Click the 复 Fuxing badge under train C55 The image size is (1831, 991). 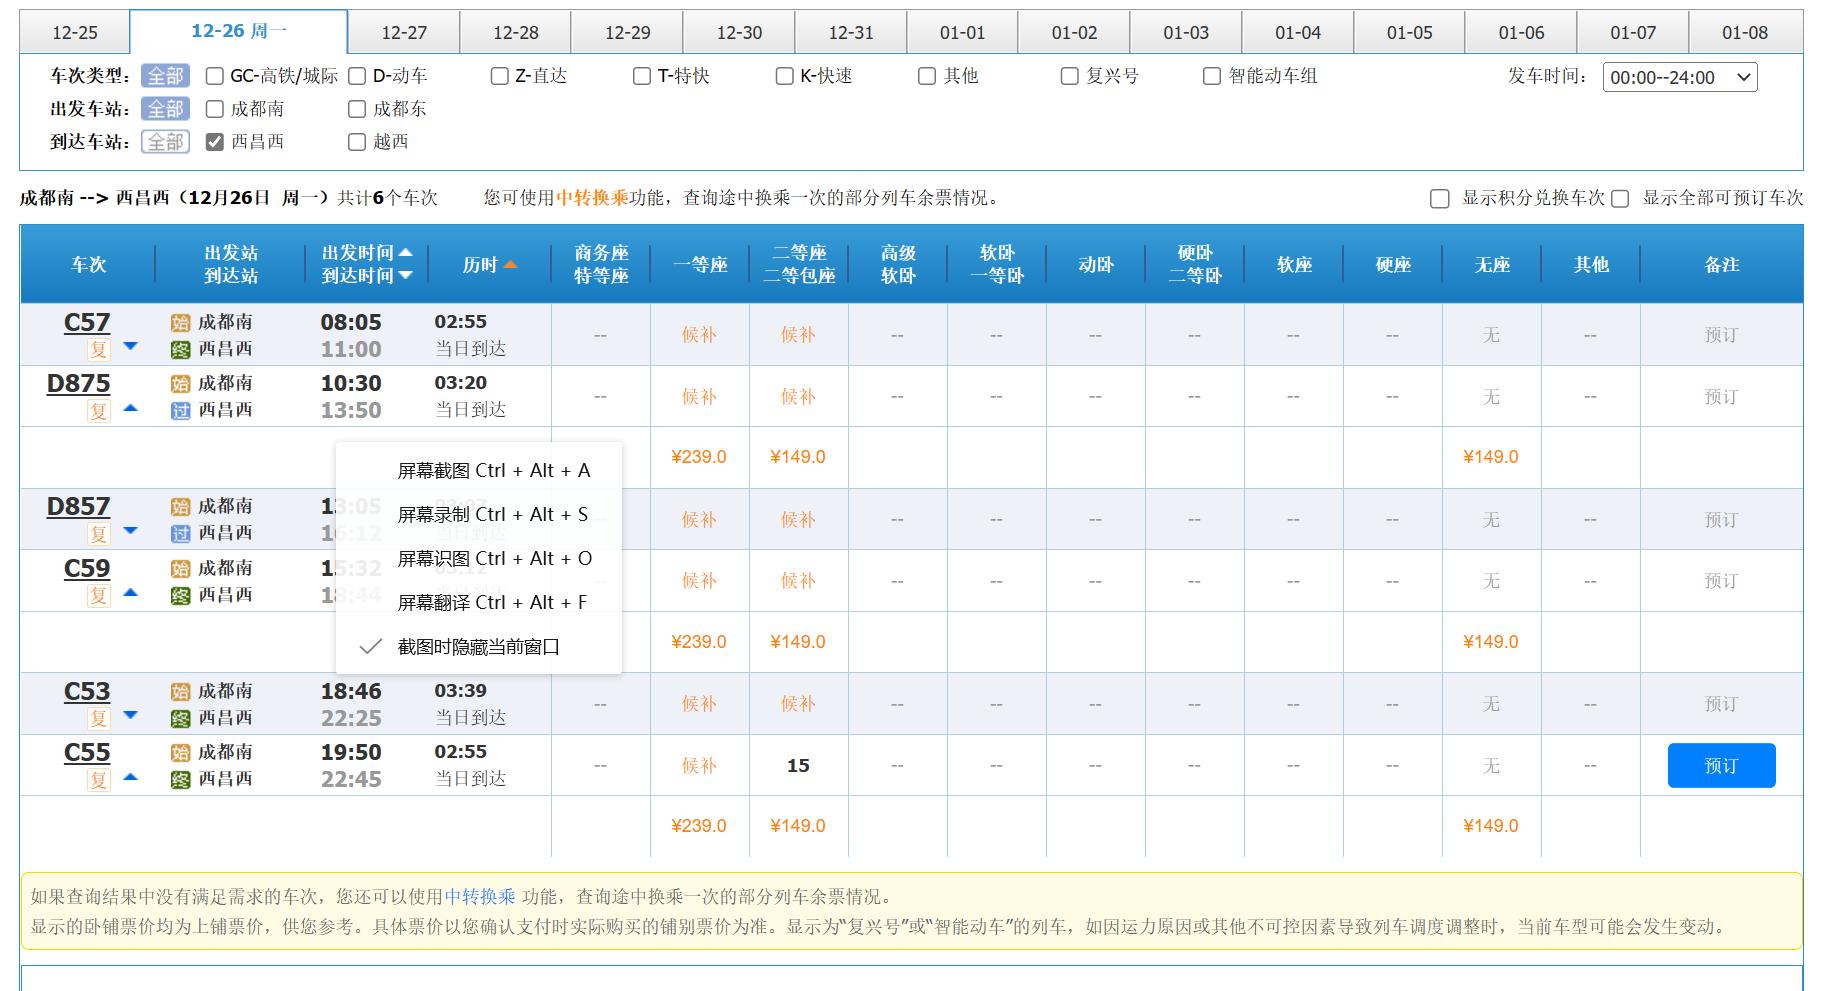[97, 779]
